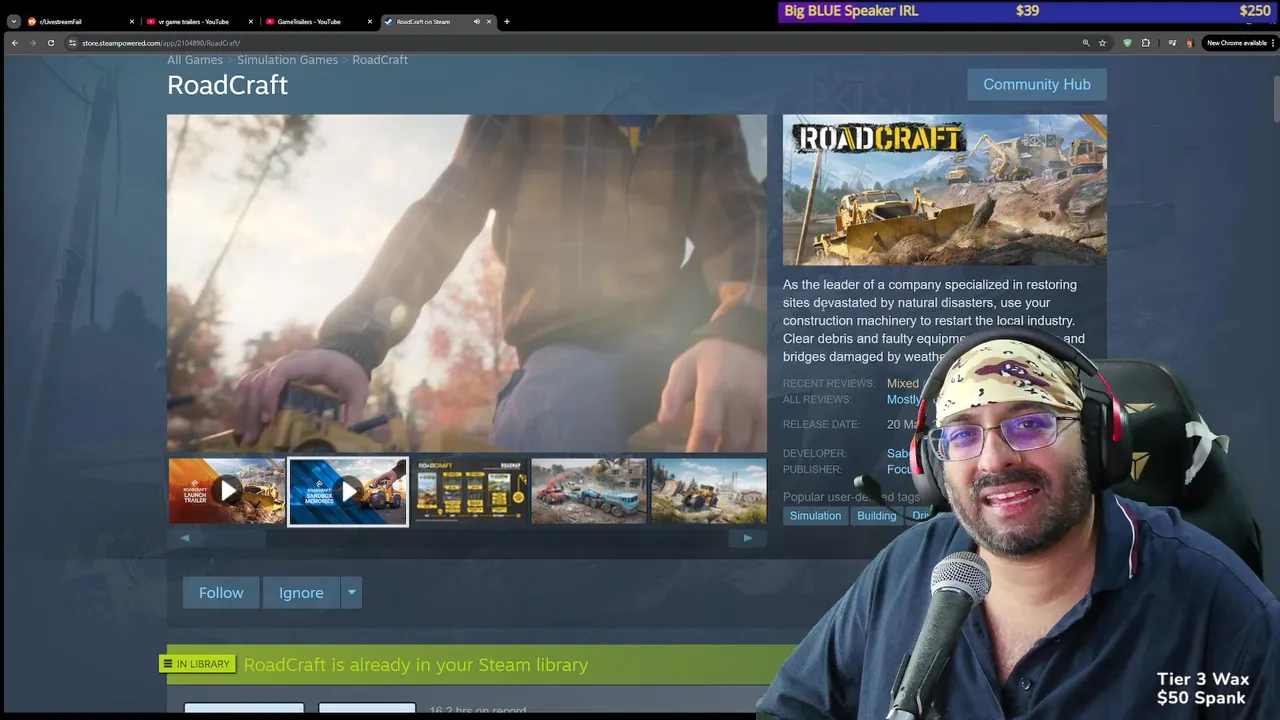Close the RoadCraft on Steam tab

pyautogui.click(x=489, y=21)
